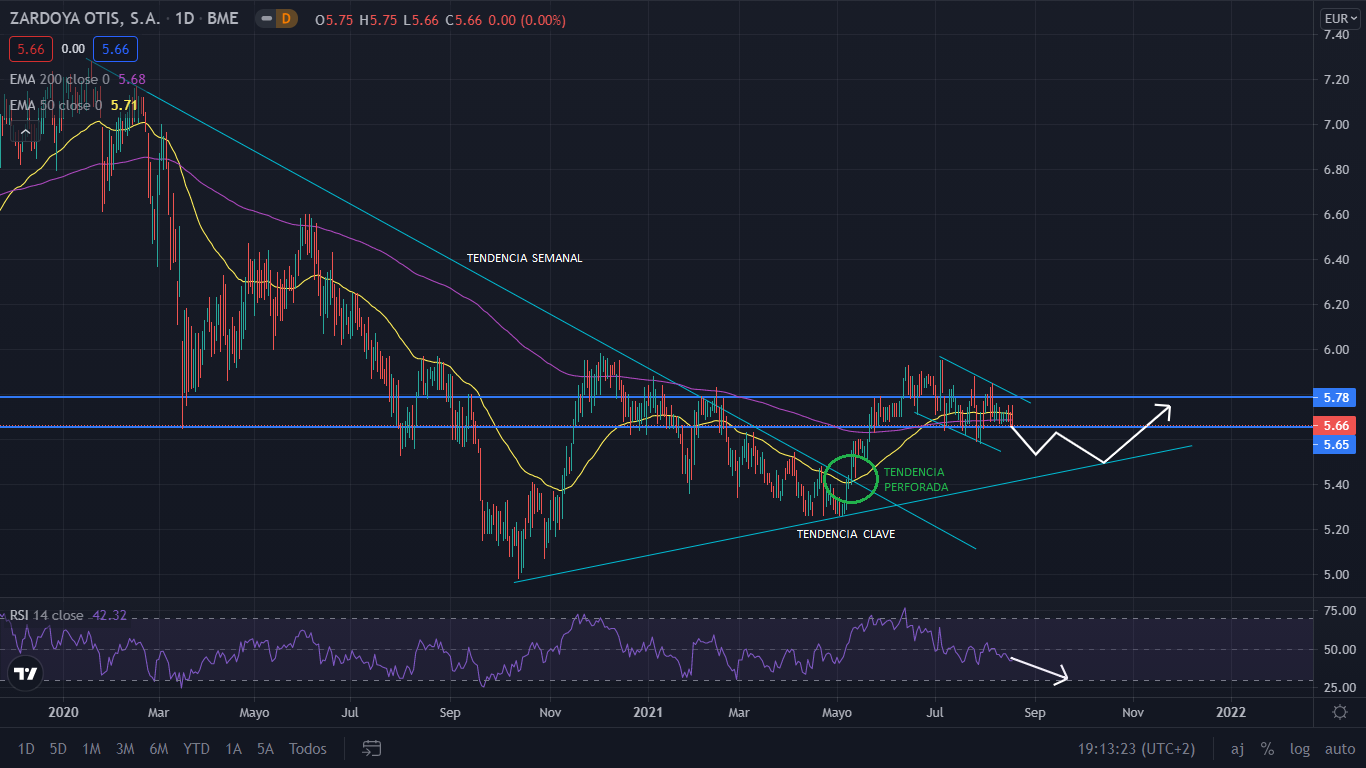Switch range to 6M
Viewport: 1366px width, 768px height.
(x=158, y=748)
